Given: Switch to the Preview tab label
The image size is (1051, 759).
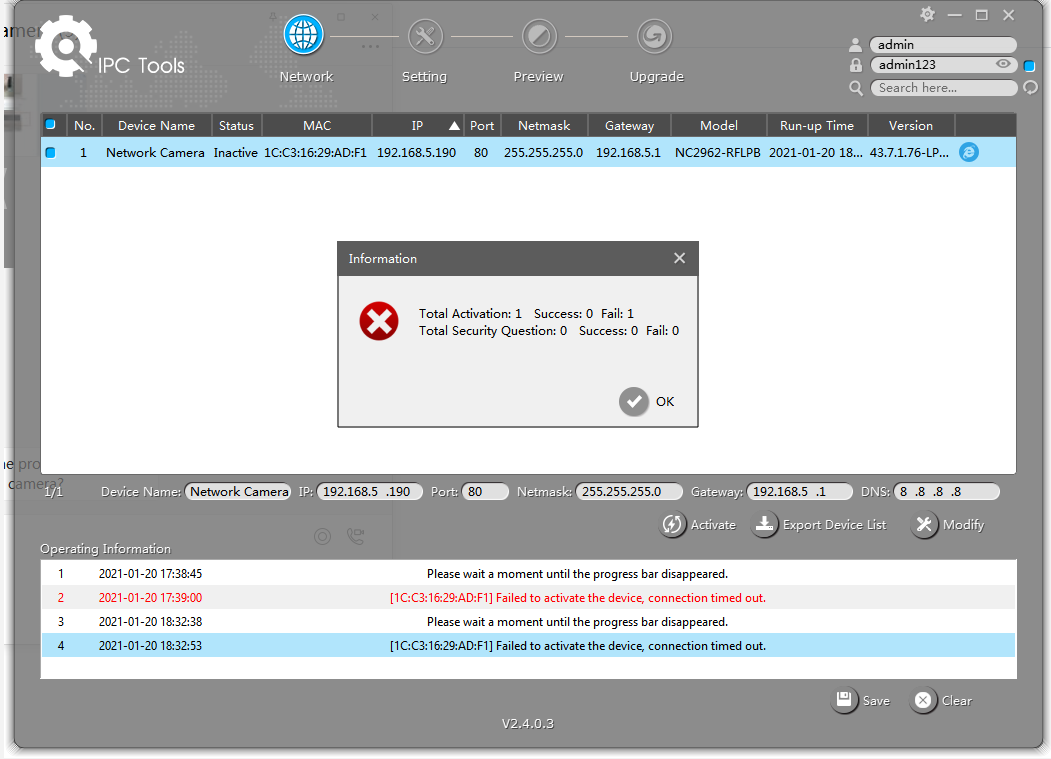Looking at the screenshot, I should (x=538, y=76).
